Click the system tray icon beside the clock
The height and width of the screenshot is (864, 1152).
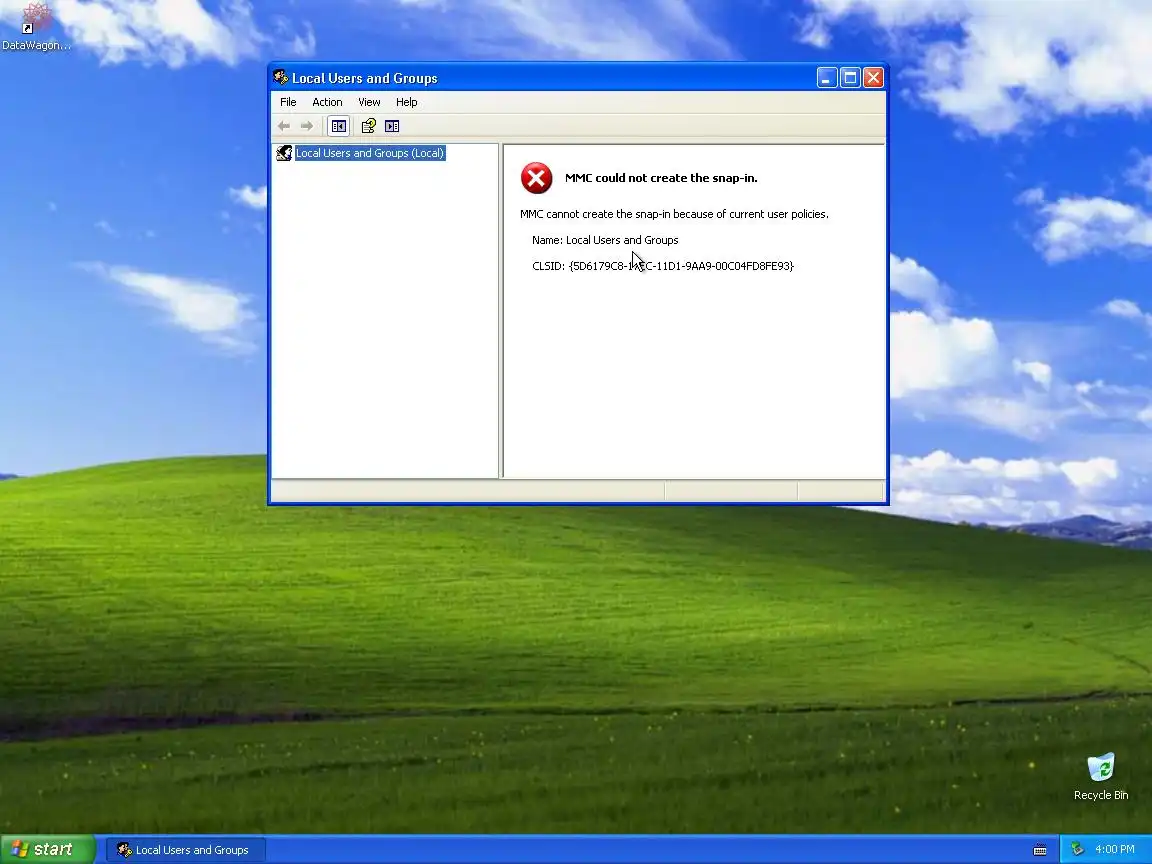tap(1077, 849)
